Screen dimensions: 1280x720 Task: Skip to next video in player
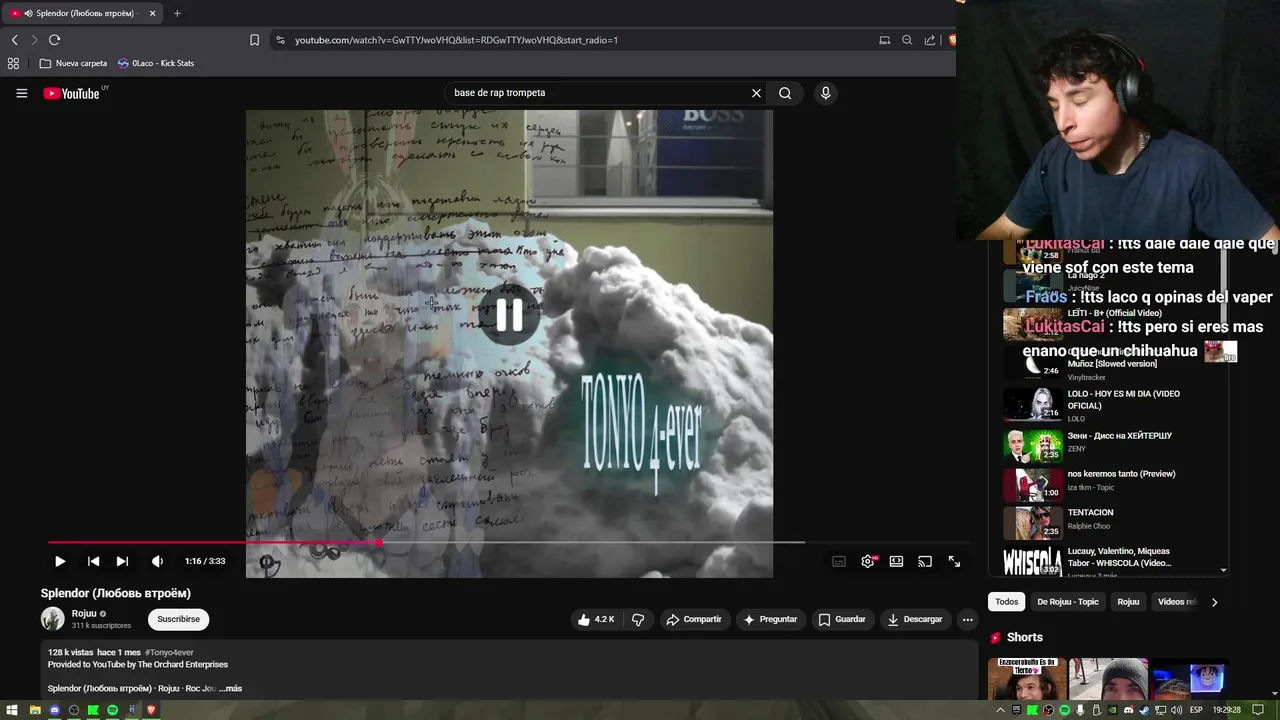(x=122, y=562)
